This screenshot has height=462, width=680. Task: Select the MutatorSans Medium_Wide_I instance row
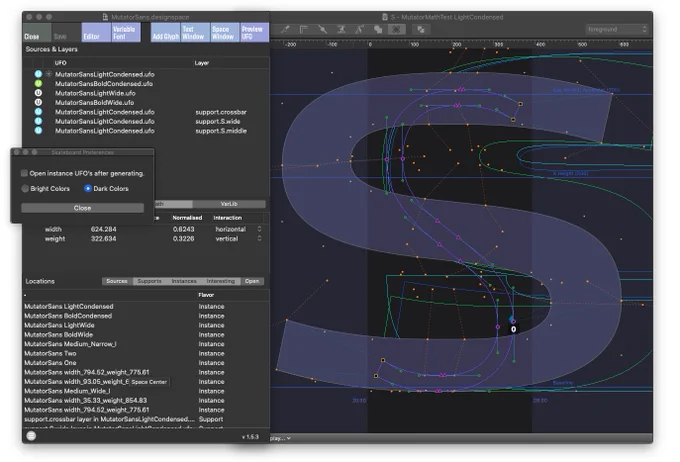(147, 391)
